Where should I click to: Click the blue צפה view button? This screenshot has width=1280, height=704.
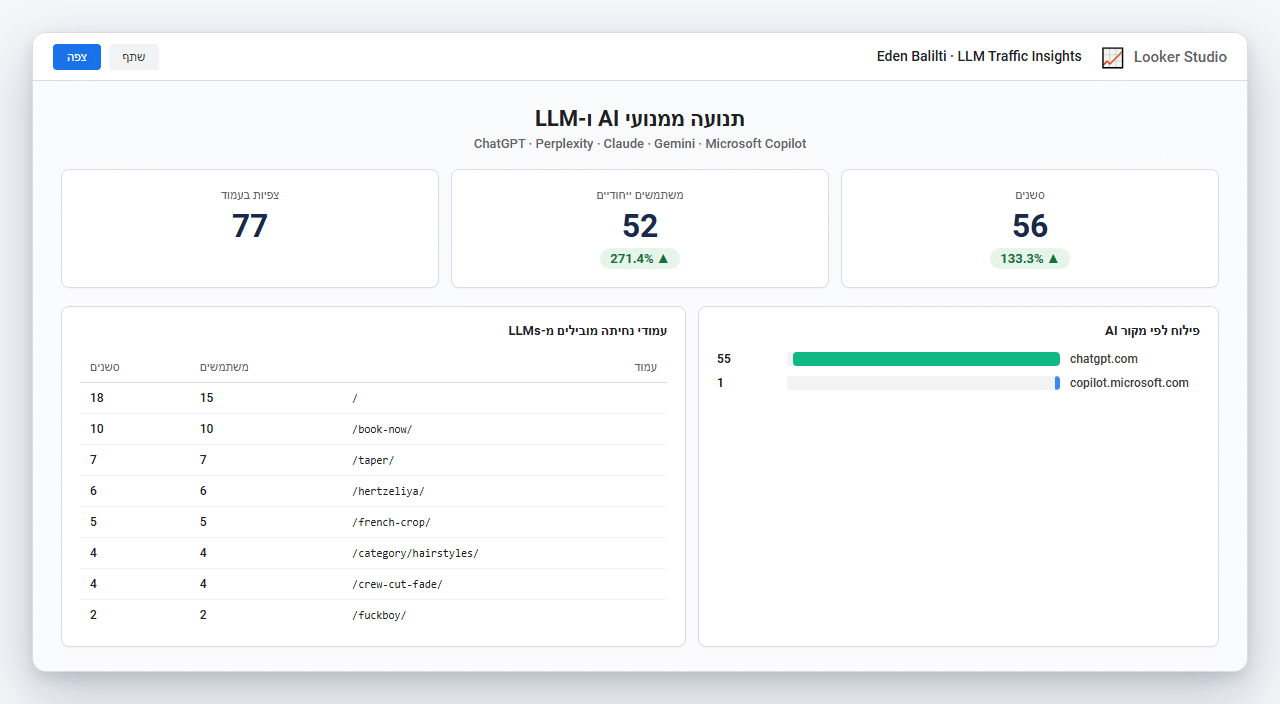[77, 57]
